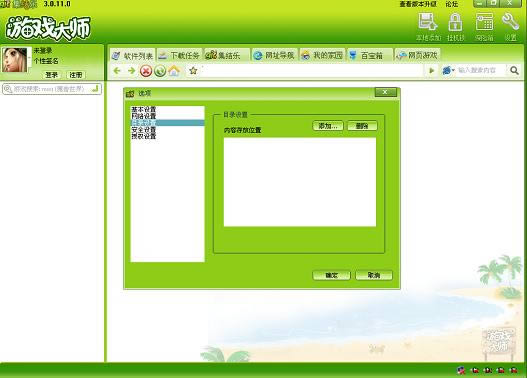This screenshot has width=527, height=378.
Task: Select 基本设置 in options list
Action: tap(144, 109)
